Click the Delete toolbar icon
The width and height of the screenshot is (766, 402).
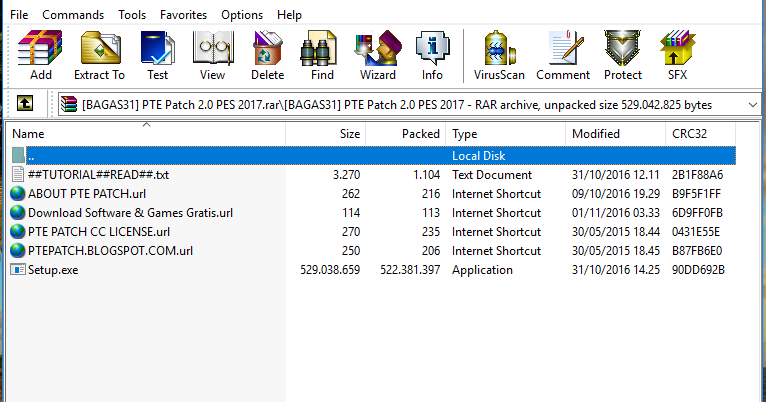click(267, 48)
